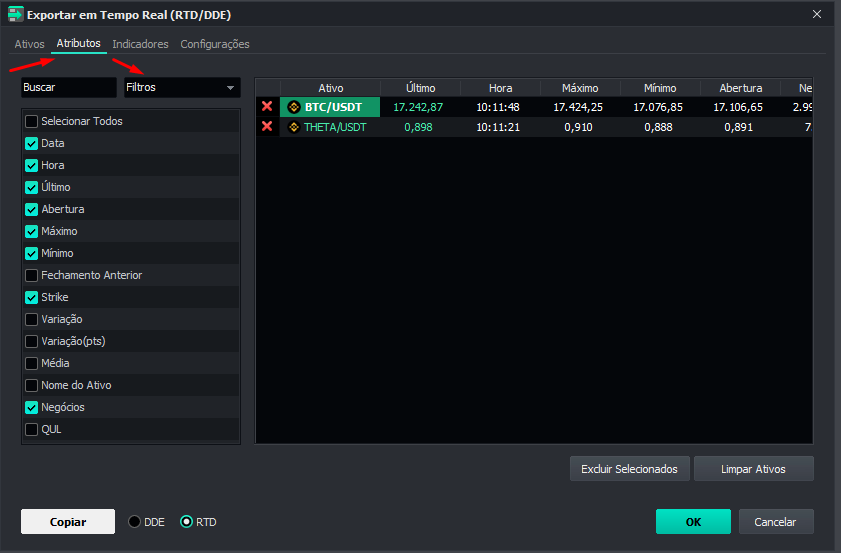Go to Configurações tab

[215, 44]
